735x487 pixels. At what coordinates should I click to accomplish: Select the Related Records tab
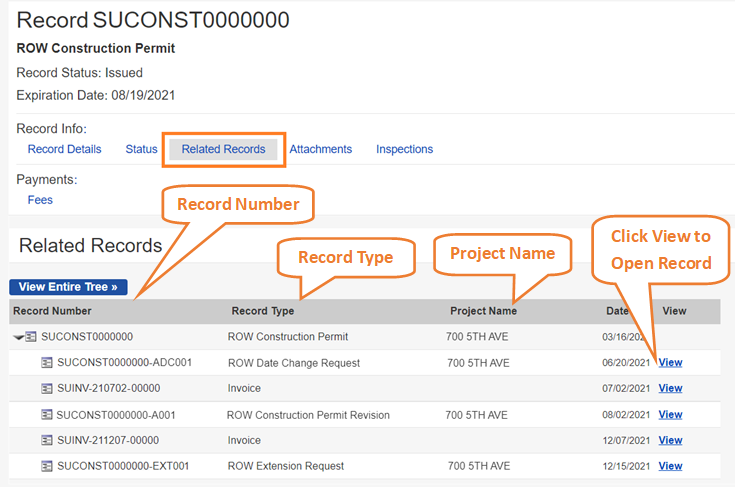click(223, 149)
